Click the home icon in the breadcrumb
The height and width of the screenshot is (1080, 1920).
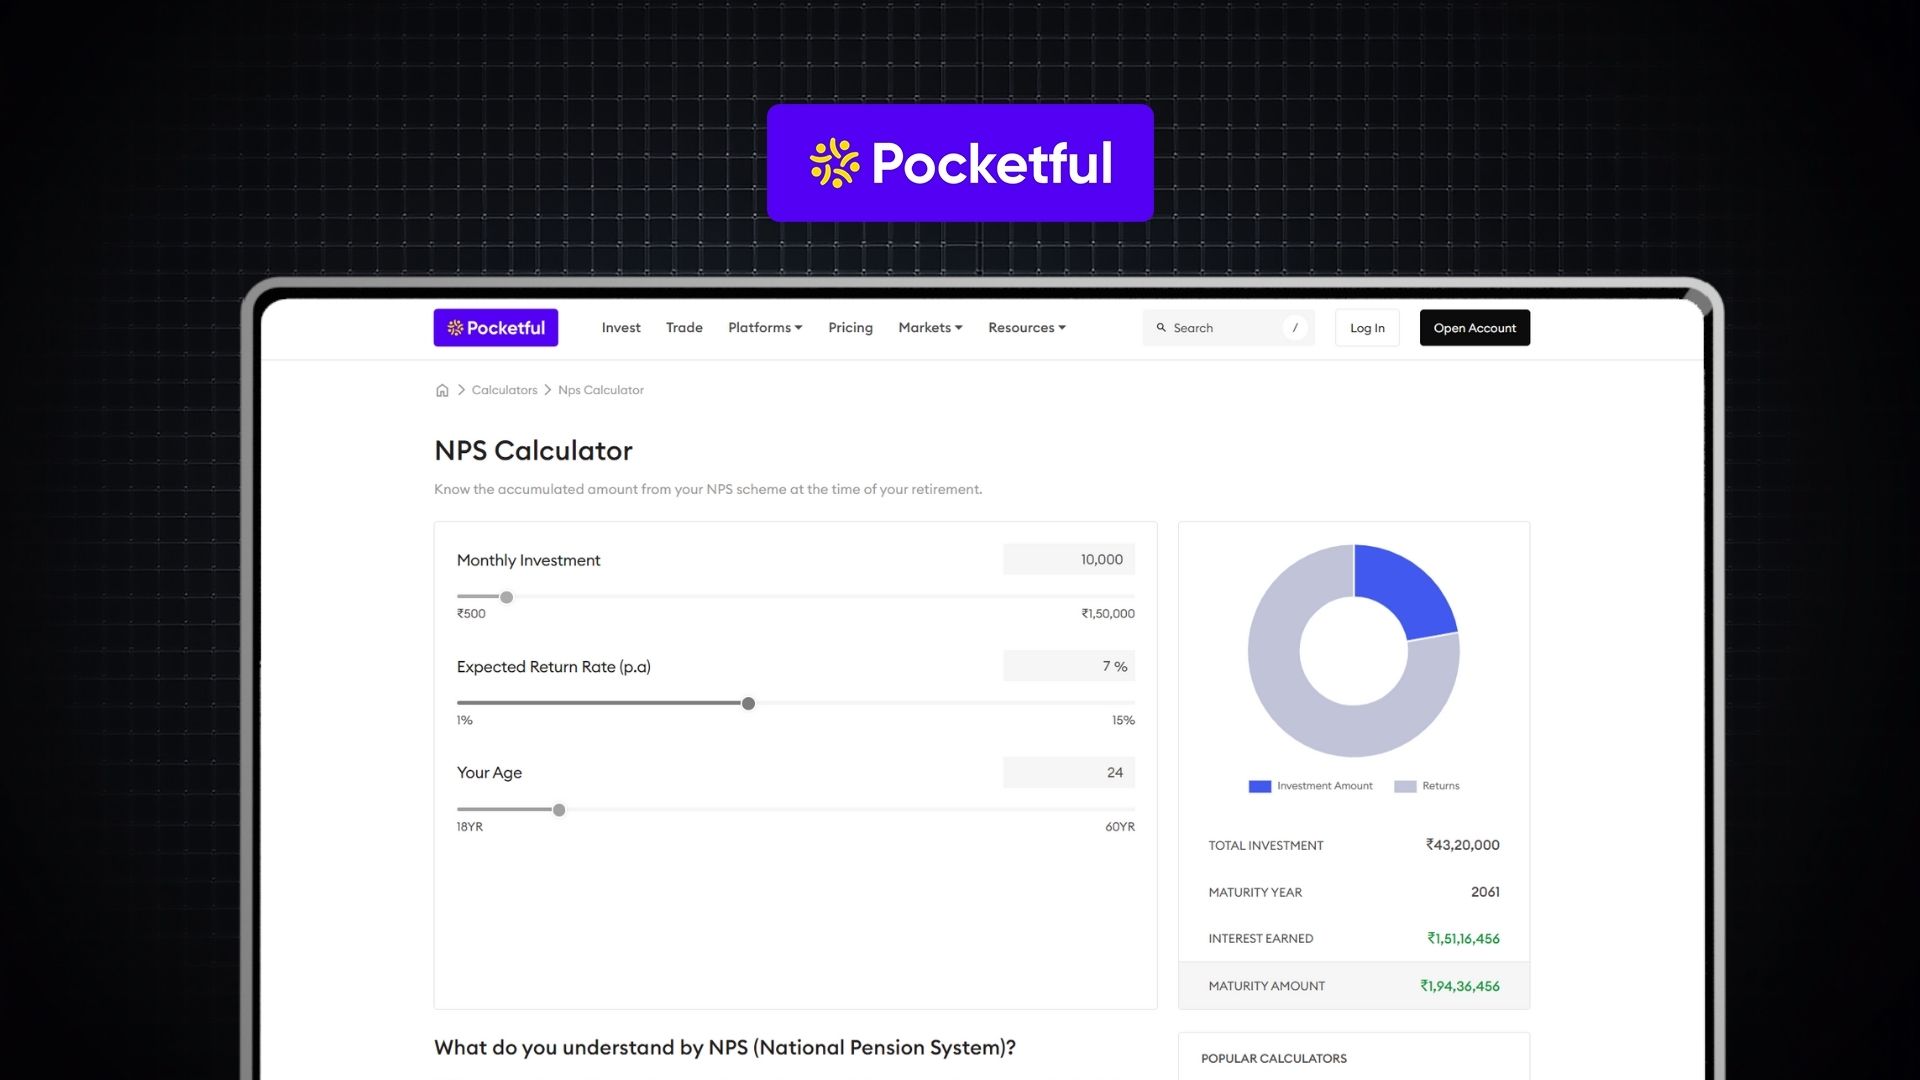[x=442, y=390]
